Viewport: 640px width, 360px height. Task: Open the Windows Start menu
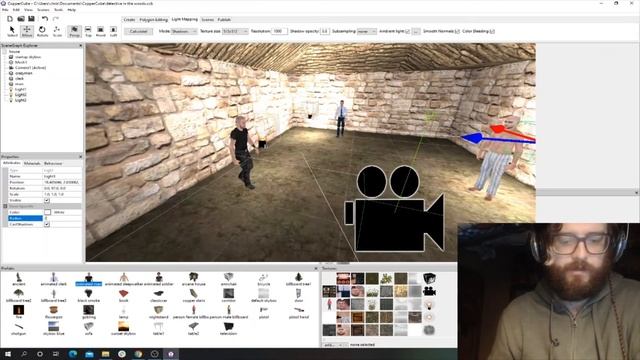8,354
